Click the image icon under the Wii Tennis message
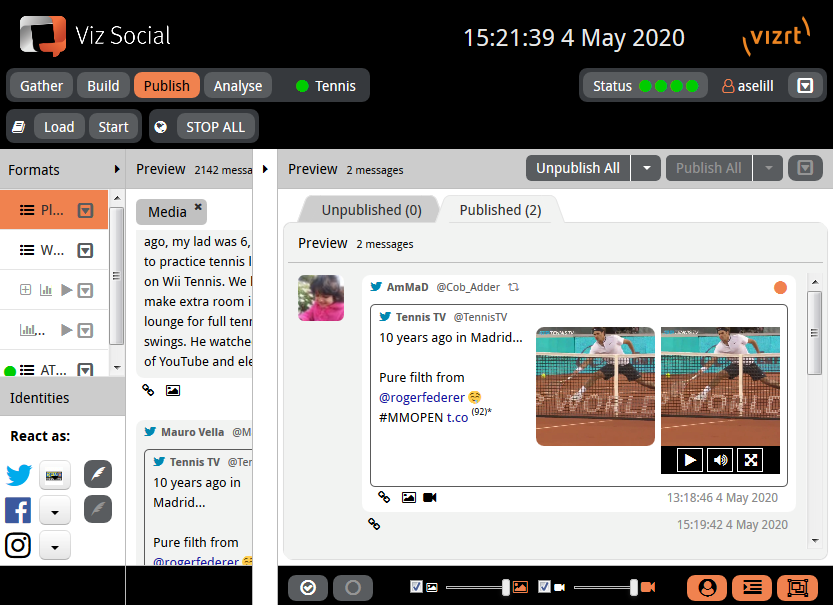This screenshot has width=833, height=605. pyautogui.click(x=173, y=390)
